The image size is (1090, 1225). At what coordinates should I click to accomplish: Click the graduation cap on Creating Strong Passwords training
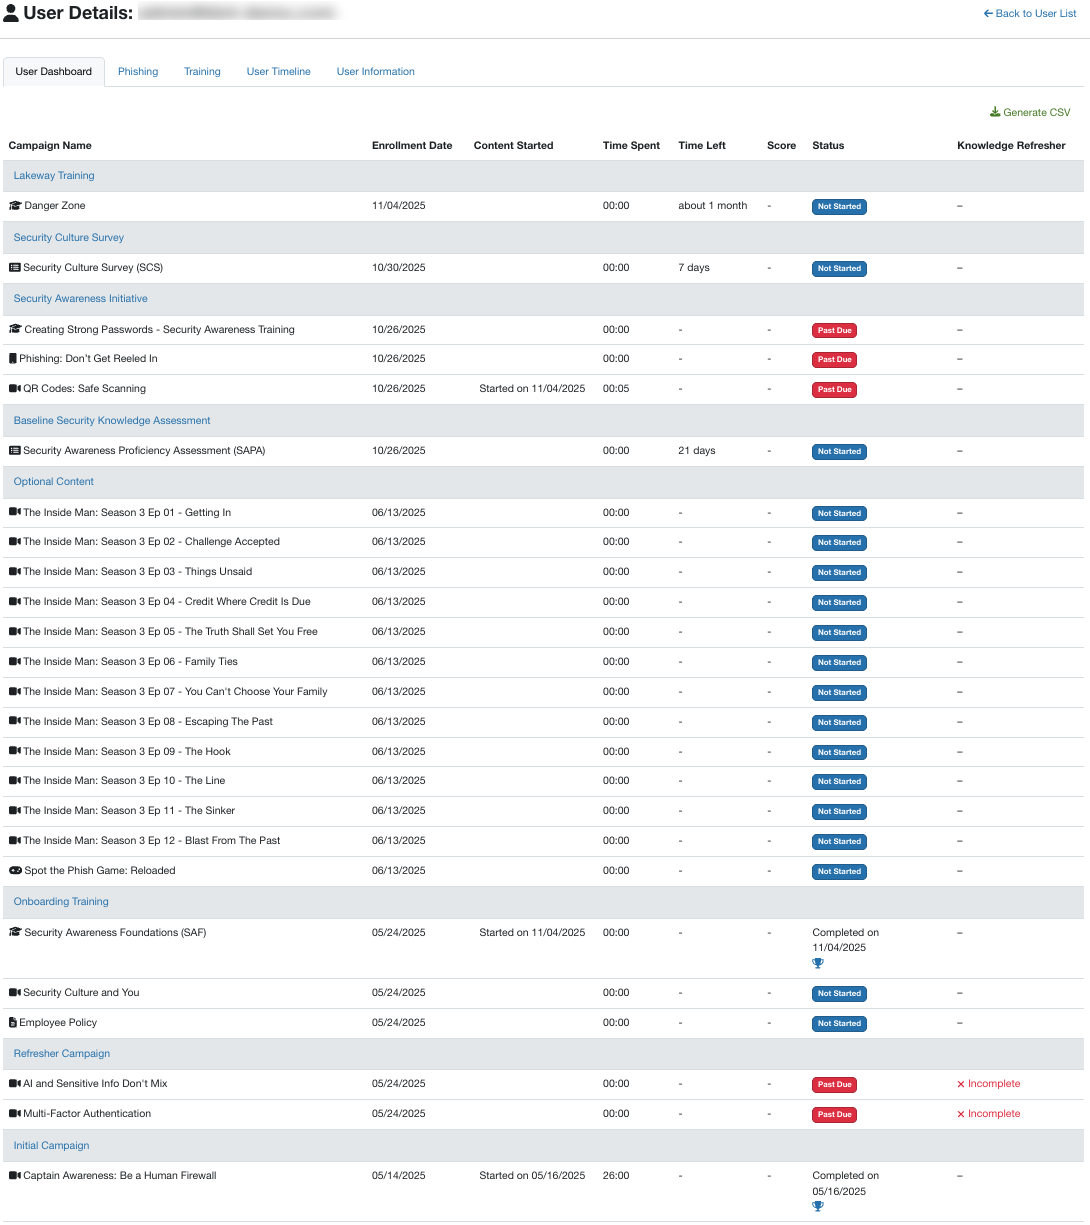coord(14,329)
